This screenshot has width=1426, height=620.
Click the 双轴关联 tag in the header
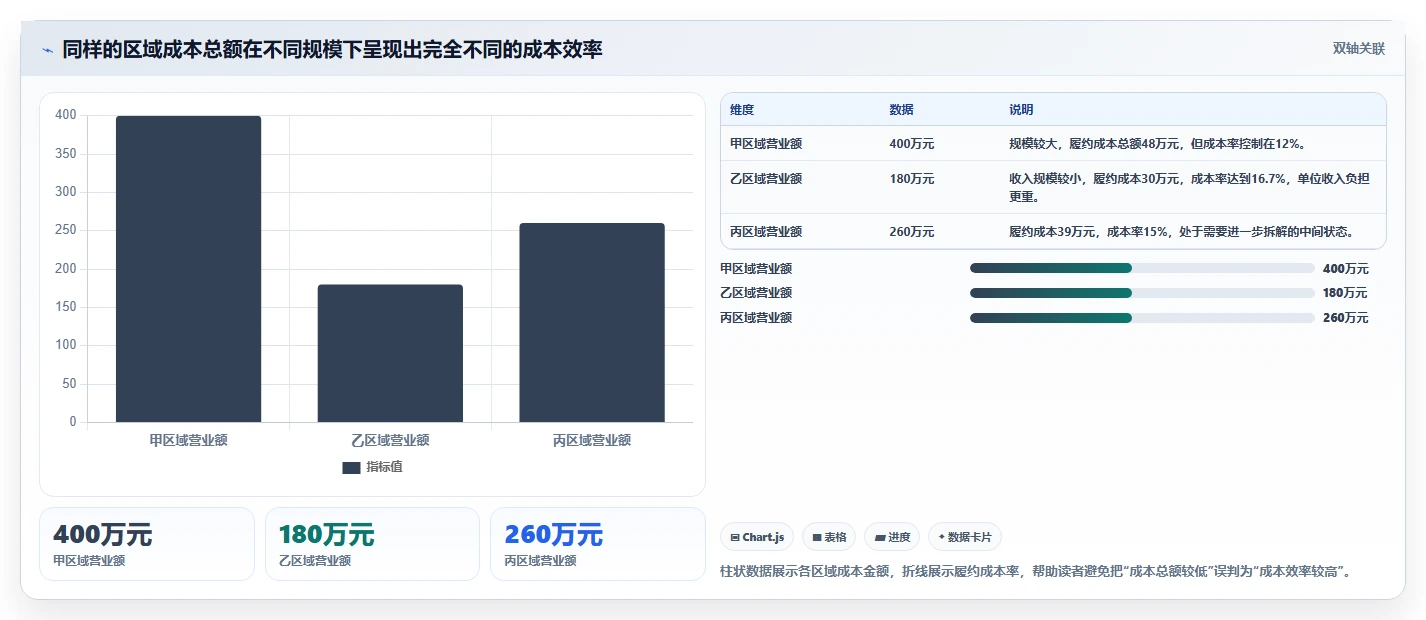pos(1359,49)
